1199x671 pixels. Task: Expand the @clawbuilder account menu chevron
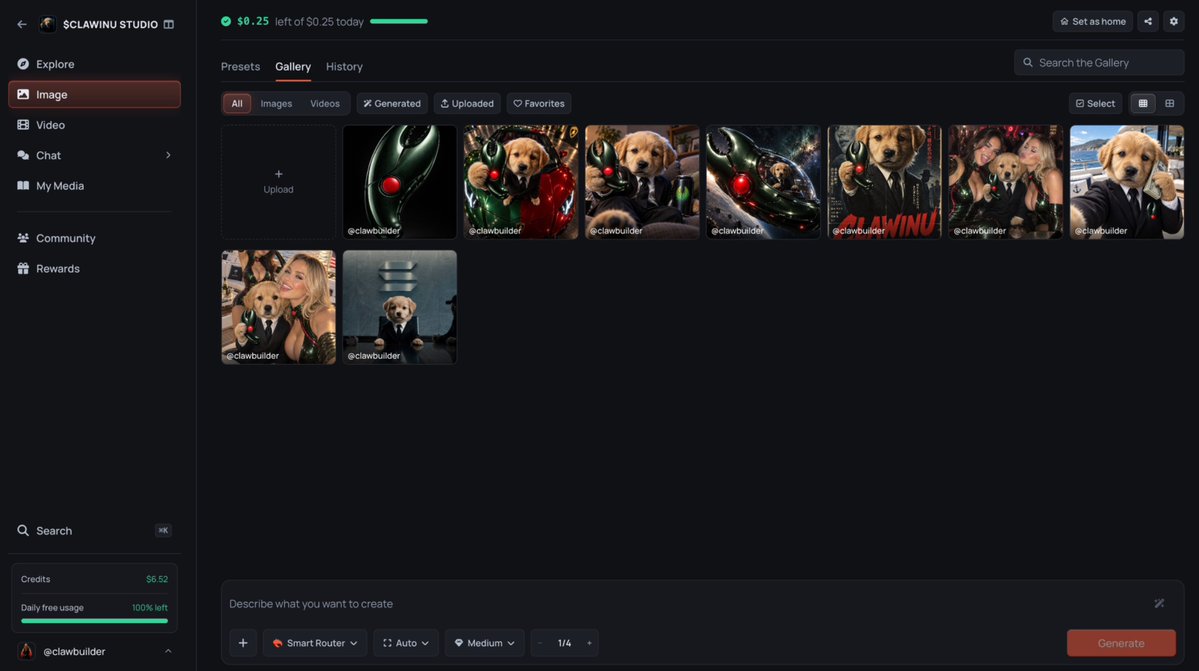168,651
